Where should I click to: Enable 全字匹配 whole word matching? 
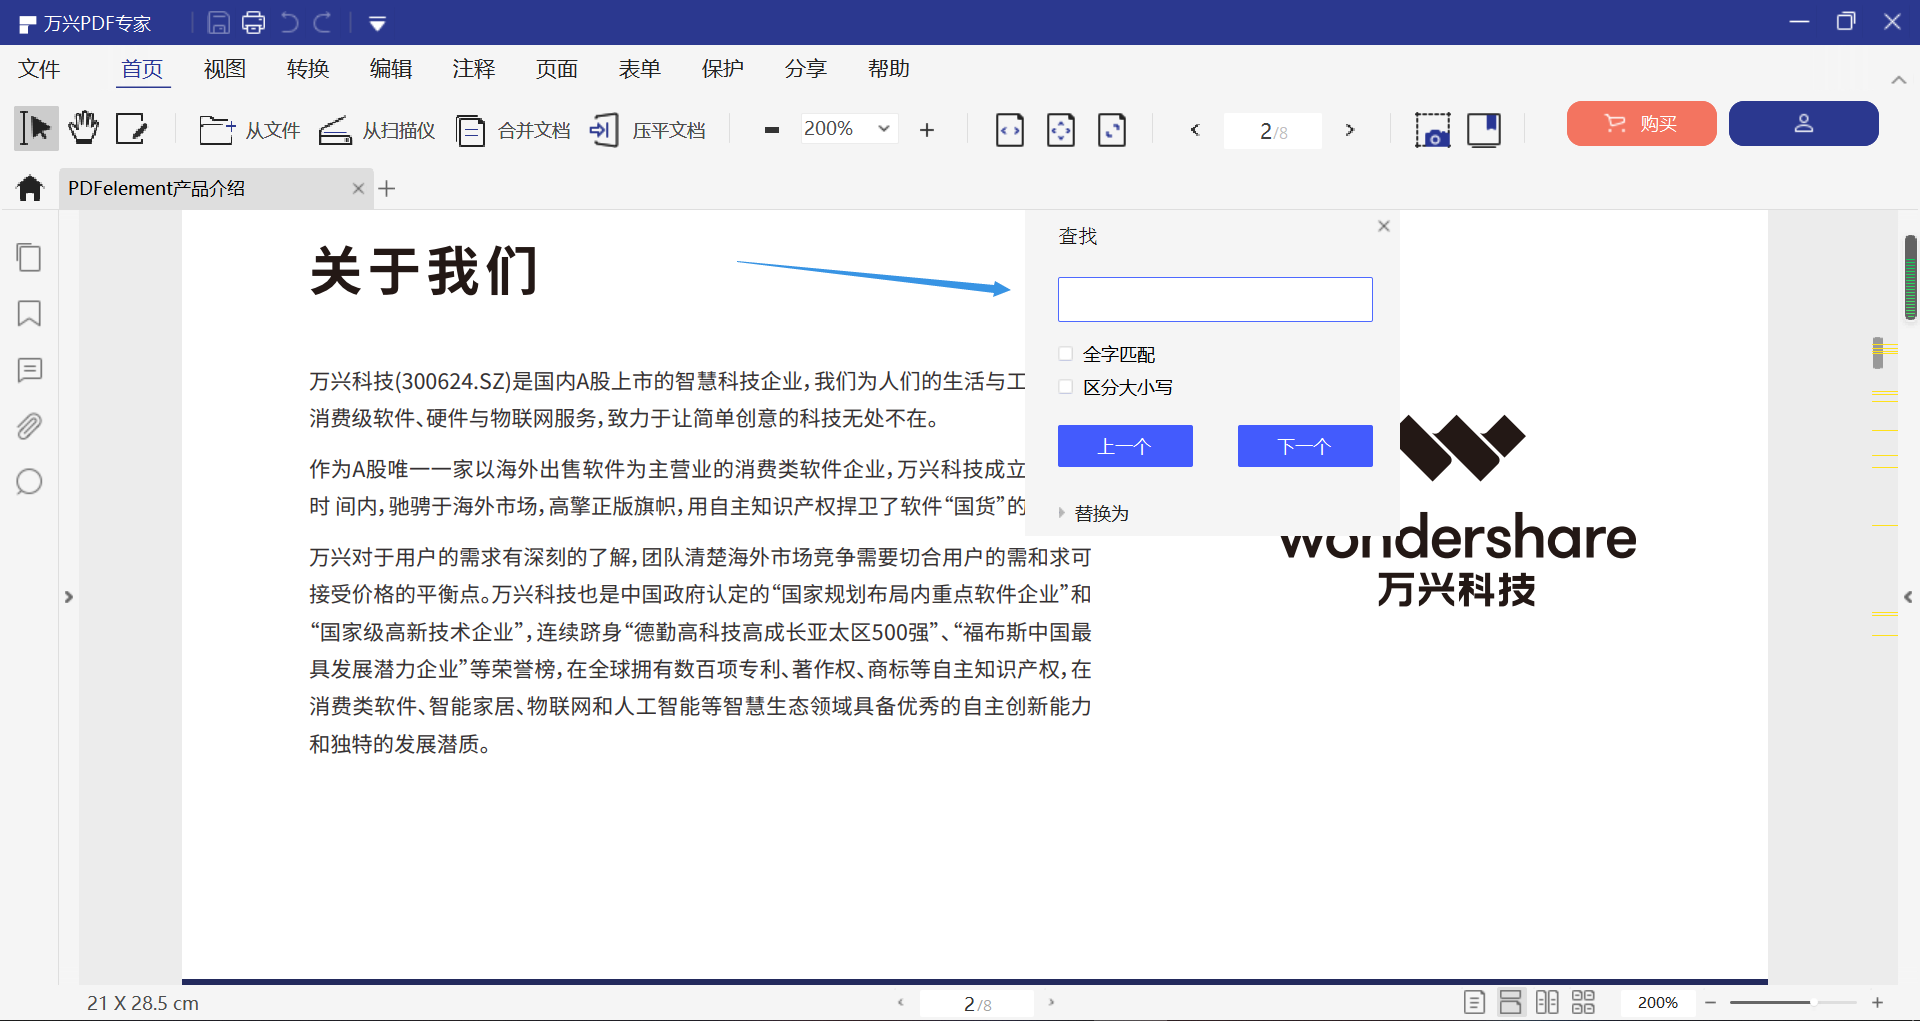[1066, 353]
